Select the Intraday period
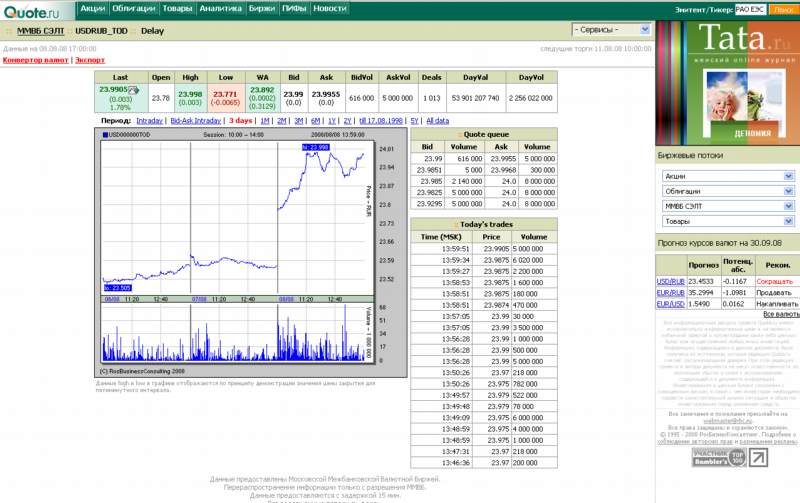The image size is (800, 503). pyautogui.click(x=149, y=121)
